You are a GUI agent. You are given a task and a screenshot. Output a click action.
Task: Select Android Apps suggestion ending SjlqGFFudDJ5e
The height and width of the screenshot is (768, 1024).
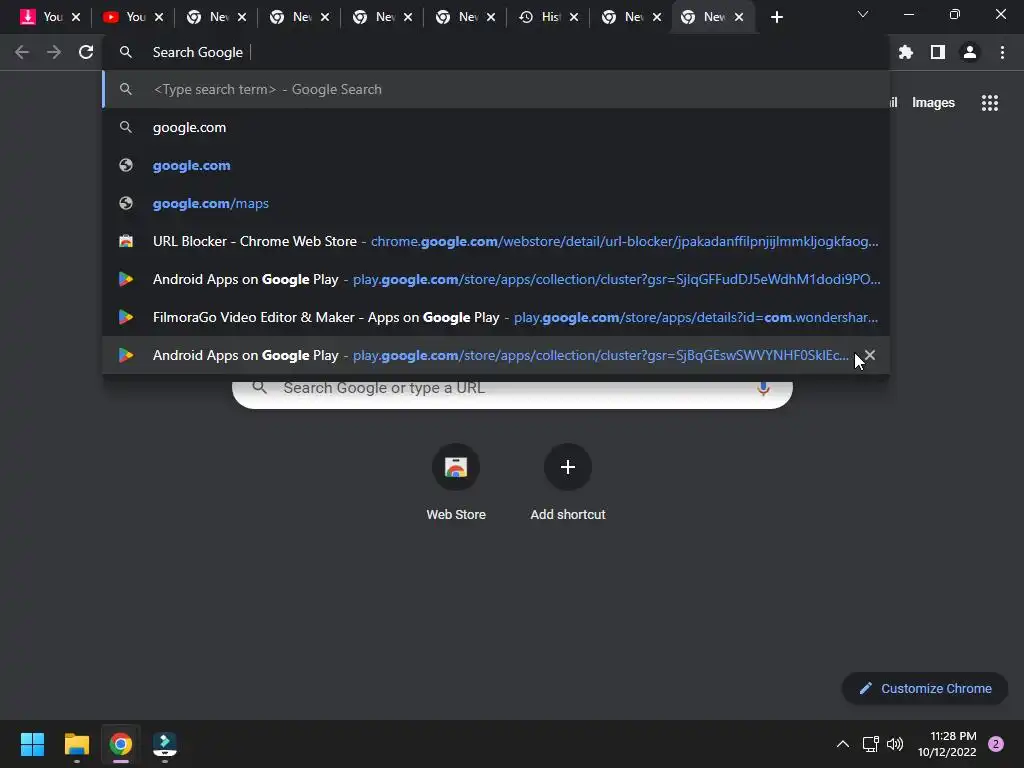point(496,280)
